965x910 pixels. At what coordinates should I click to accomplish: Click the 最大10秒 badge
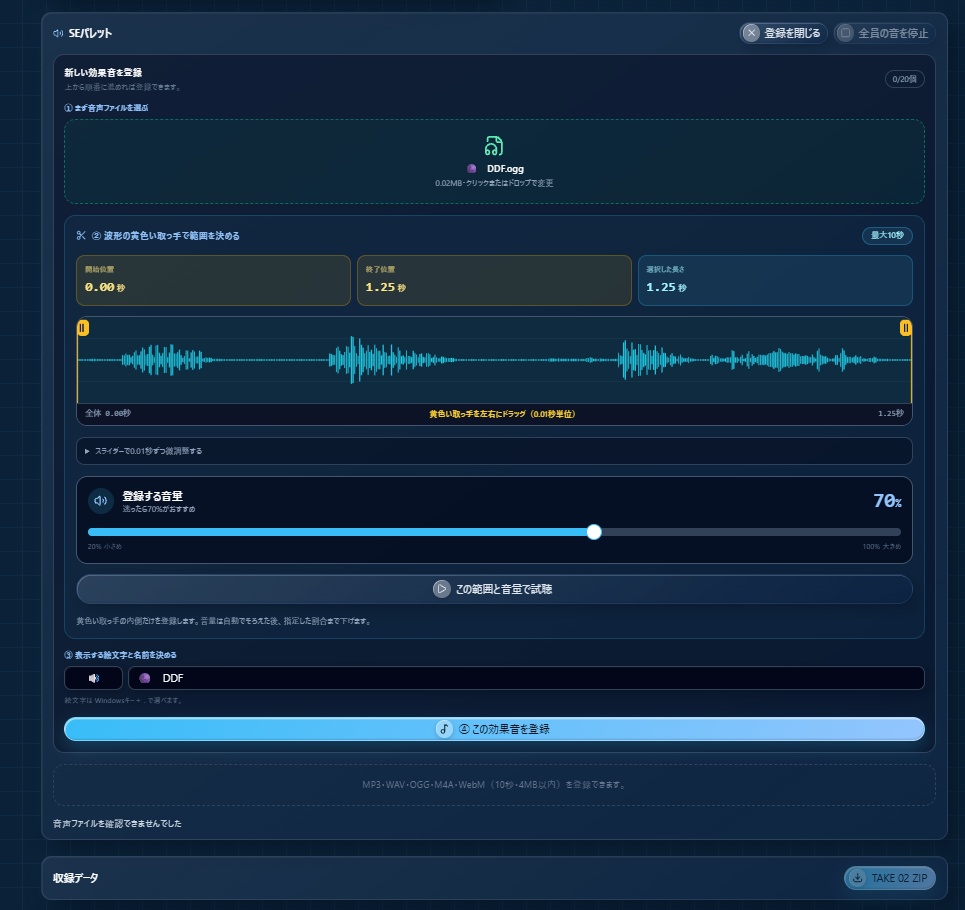coord(887,236)
